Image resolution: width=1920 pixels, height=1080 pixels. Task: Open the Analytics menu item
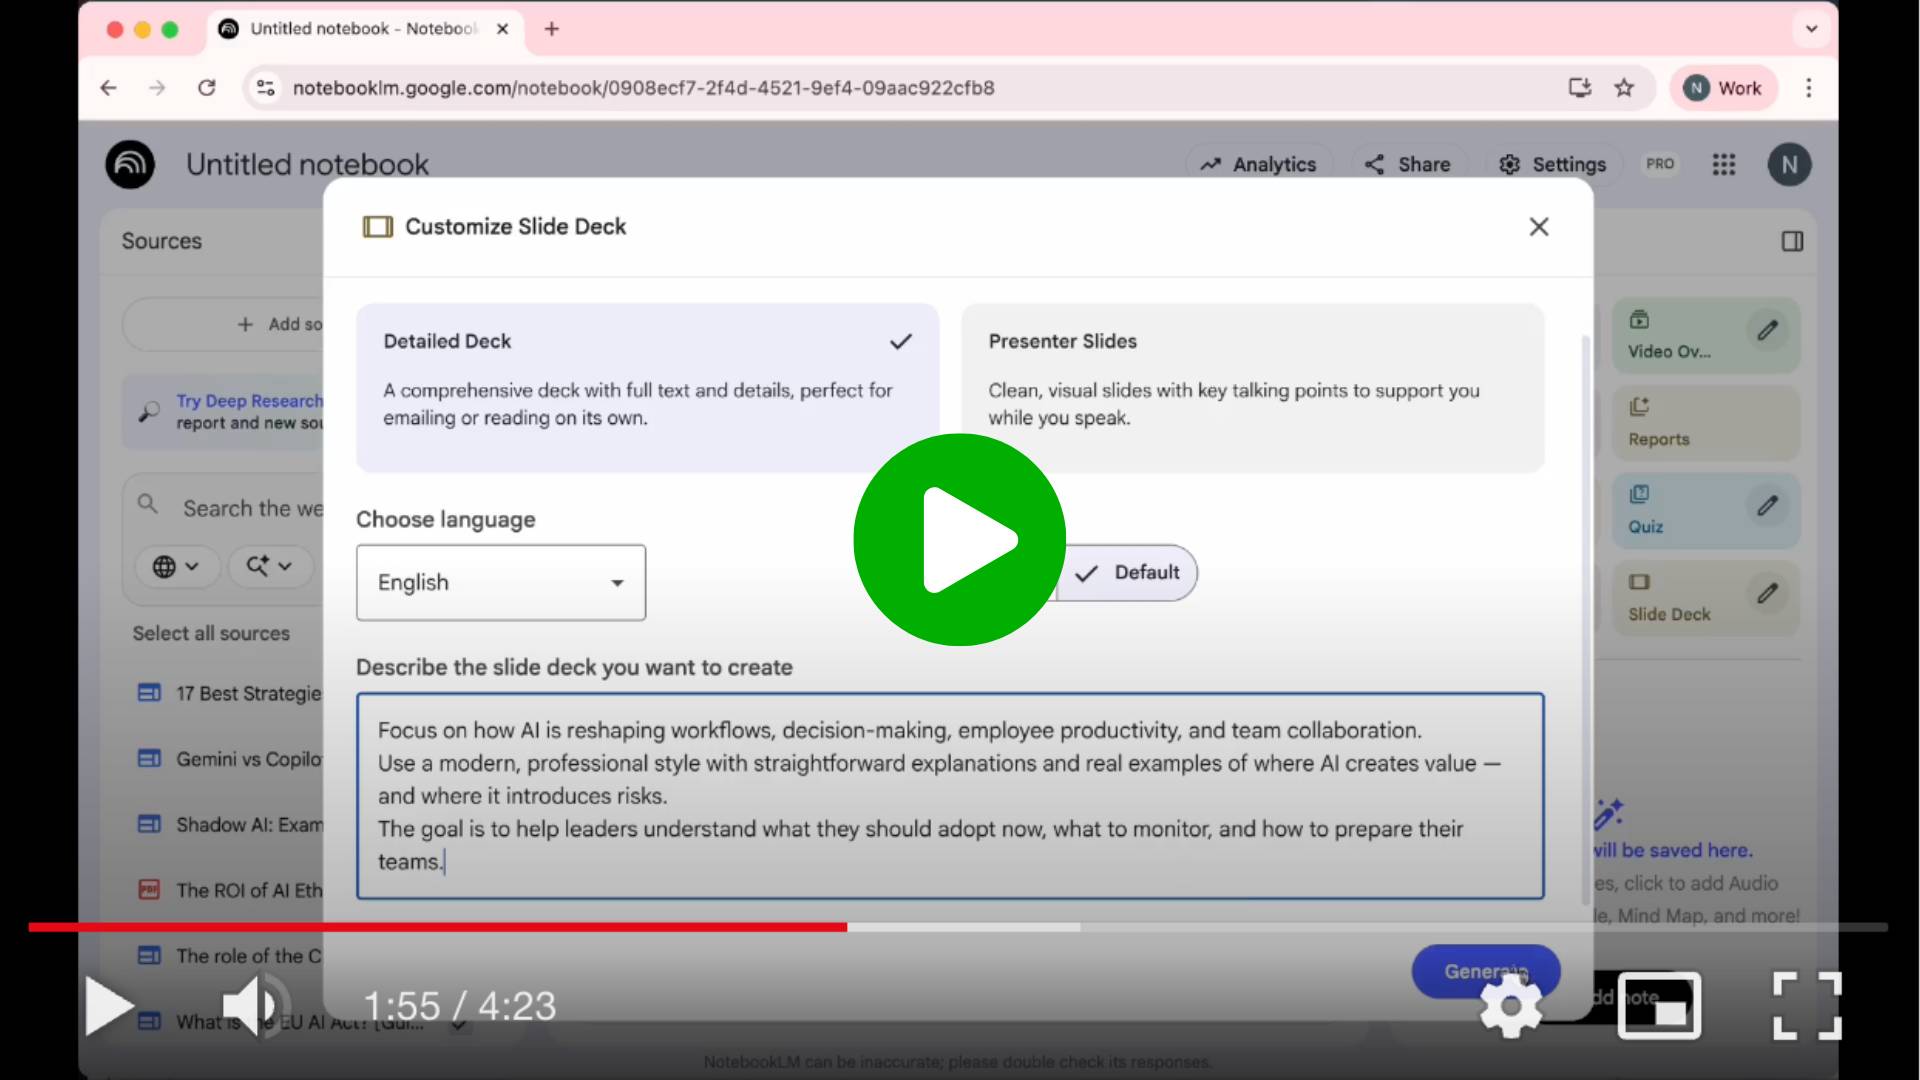tap(1259, 165)
